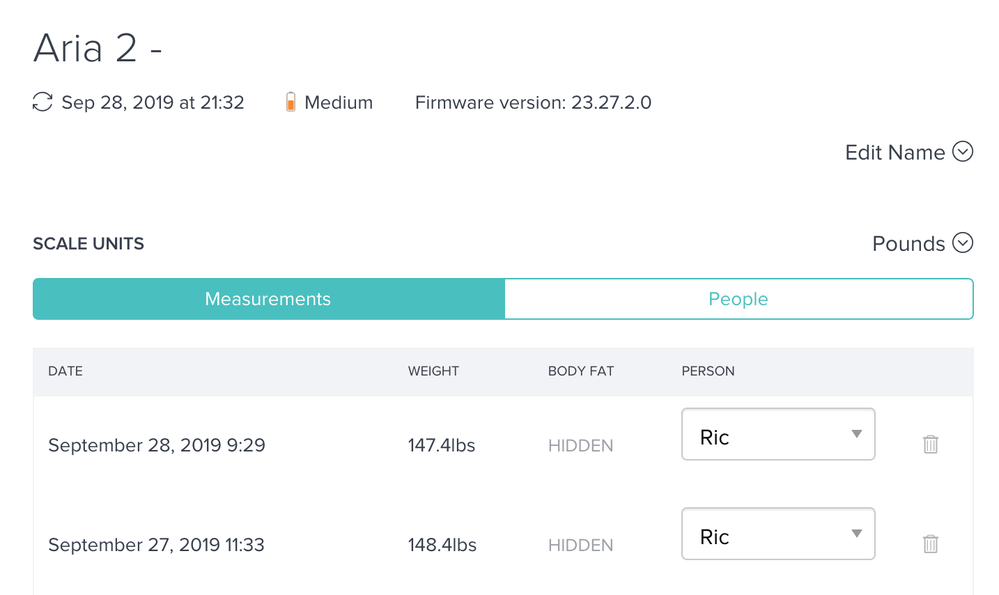Delete the September 27 measurement via trash icon

(930, 544)
